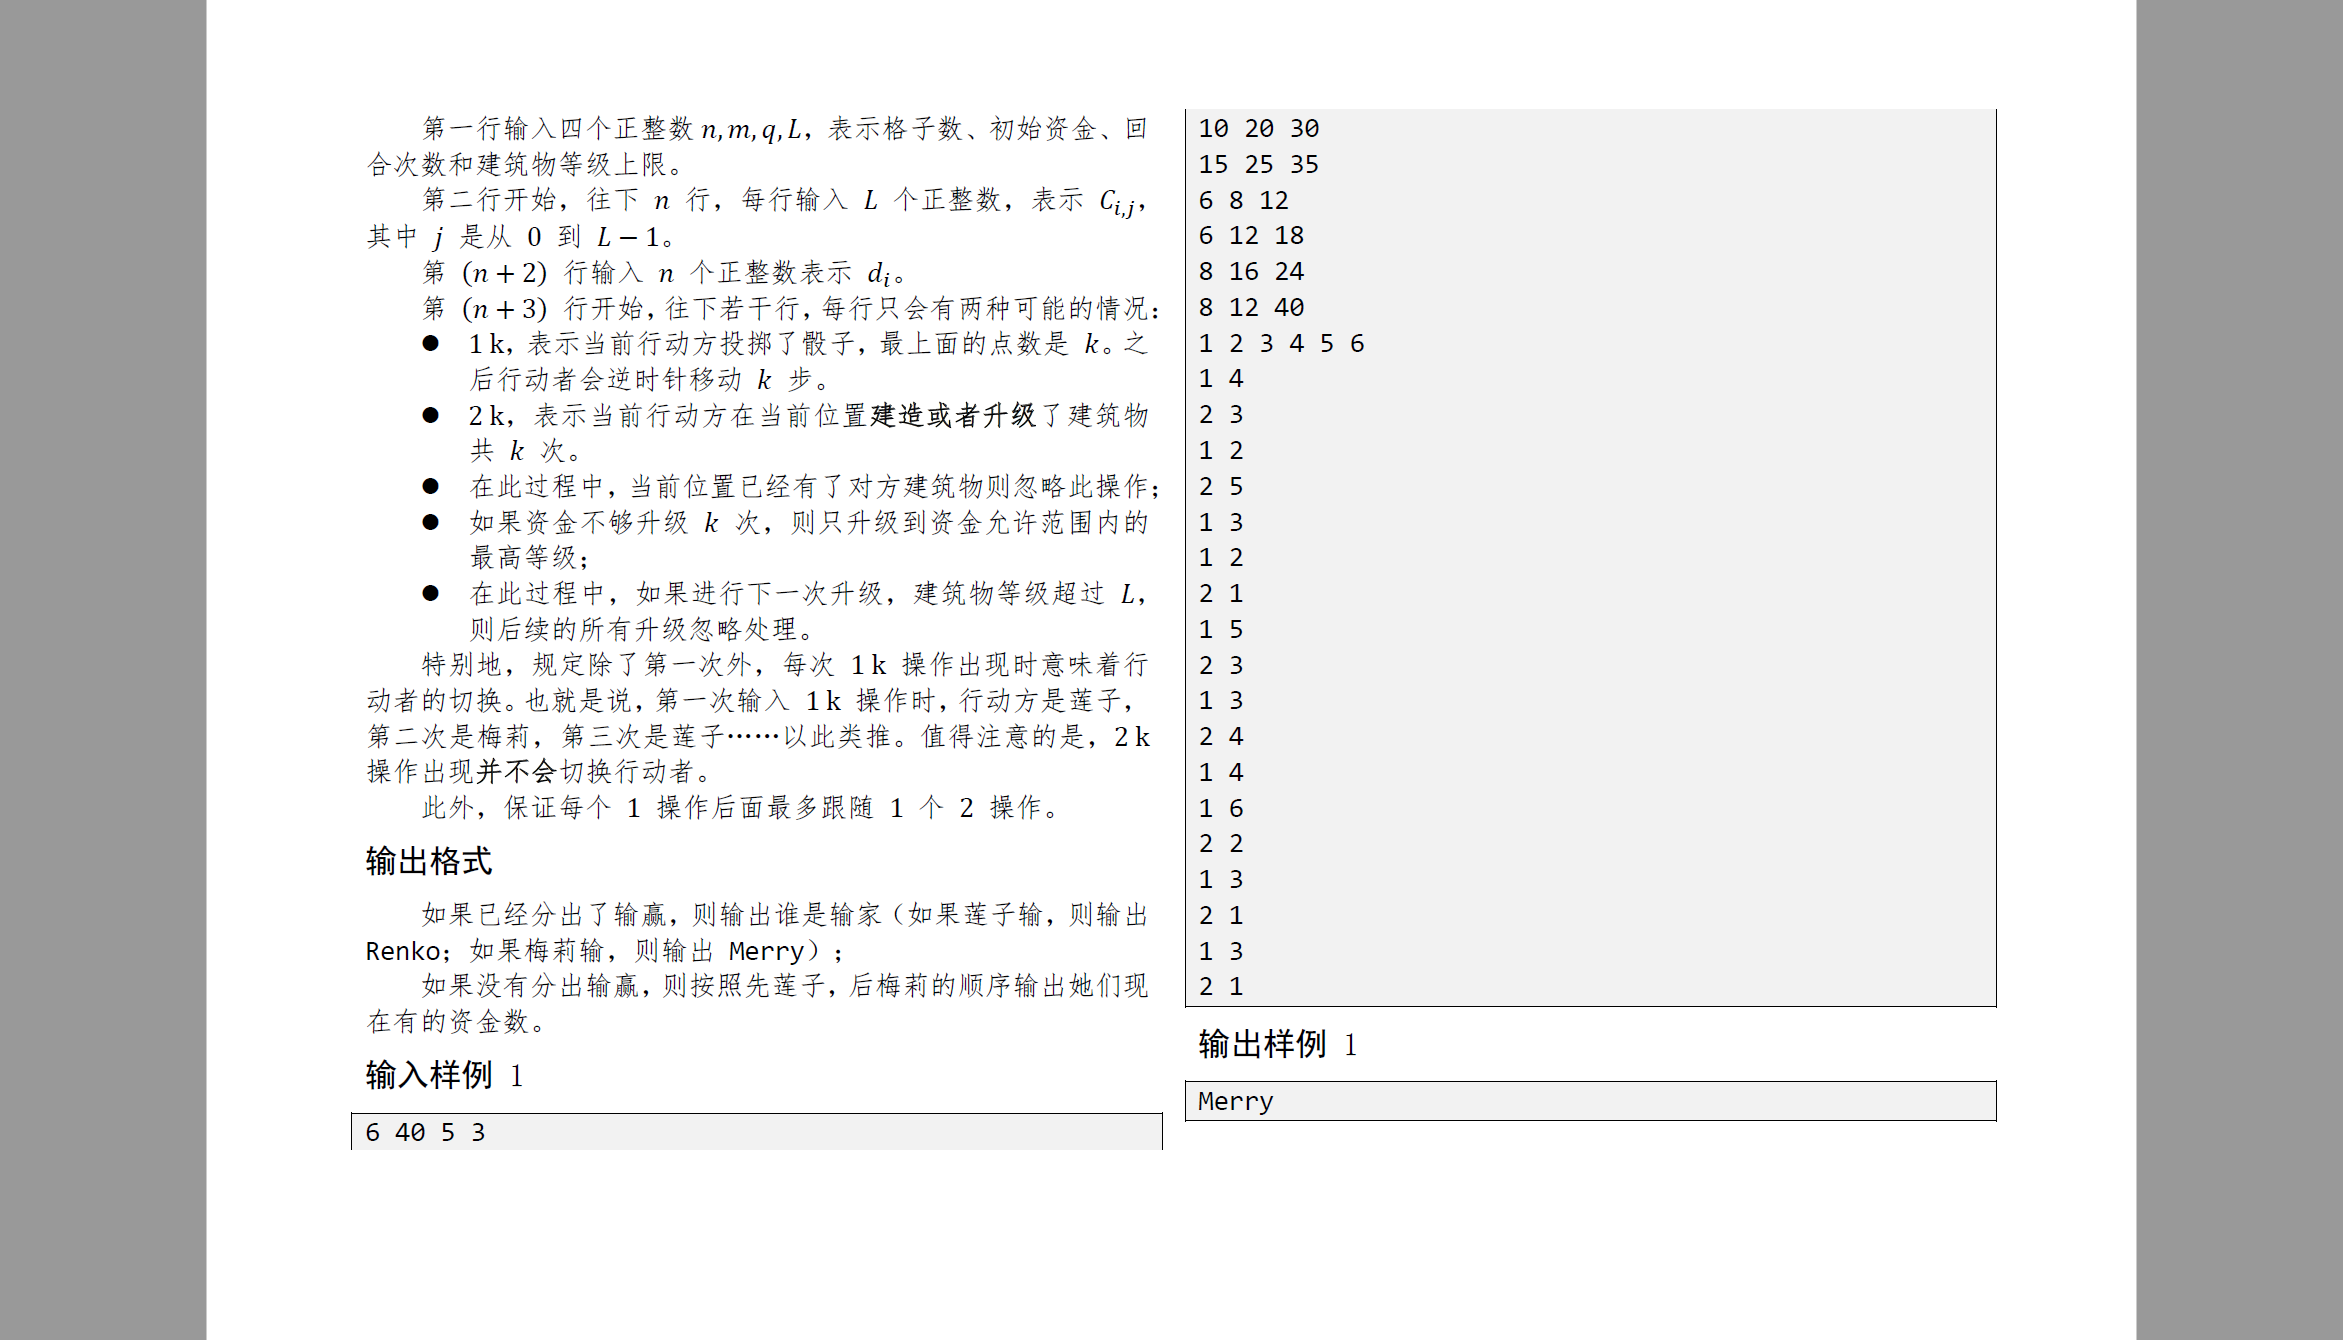Click the code line '2 4'
The width and height of the screenshot is (2343, 1340).
coord(1221,736)
